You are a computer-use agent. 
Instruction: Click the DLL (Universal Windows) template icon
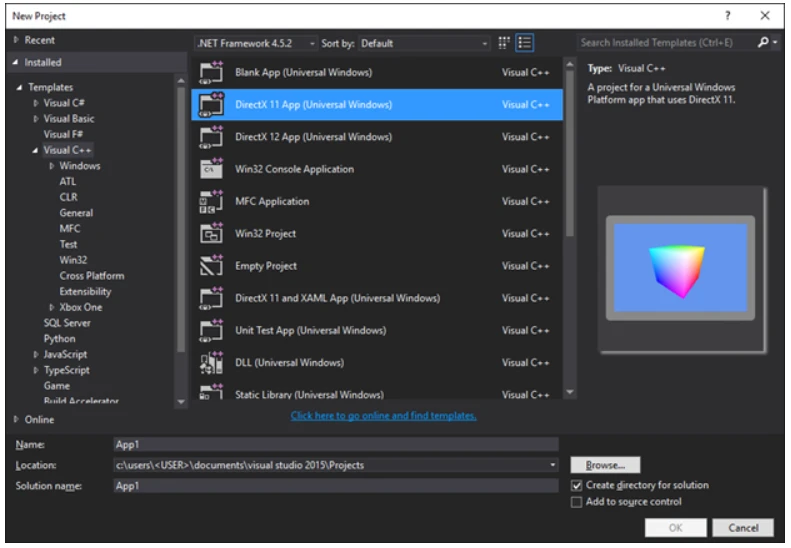pos(211,363)
